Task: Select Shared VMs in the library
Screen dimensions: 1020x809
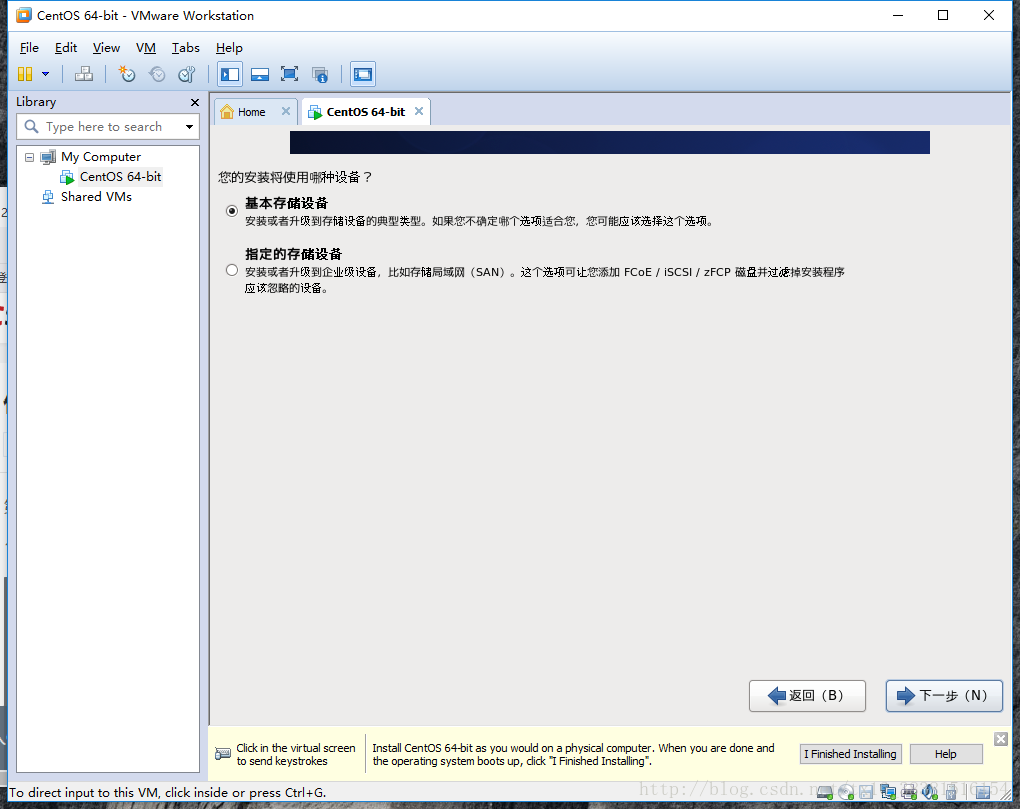Action: (x=96, y=196)
